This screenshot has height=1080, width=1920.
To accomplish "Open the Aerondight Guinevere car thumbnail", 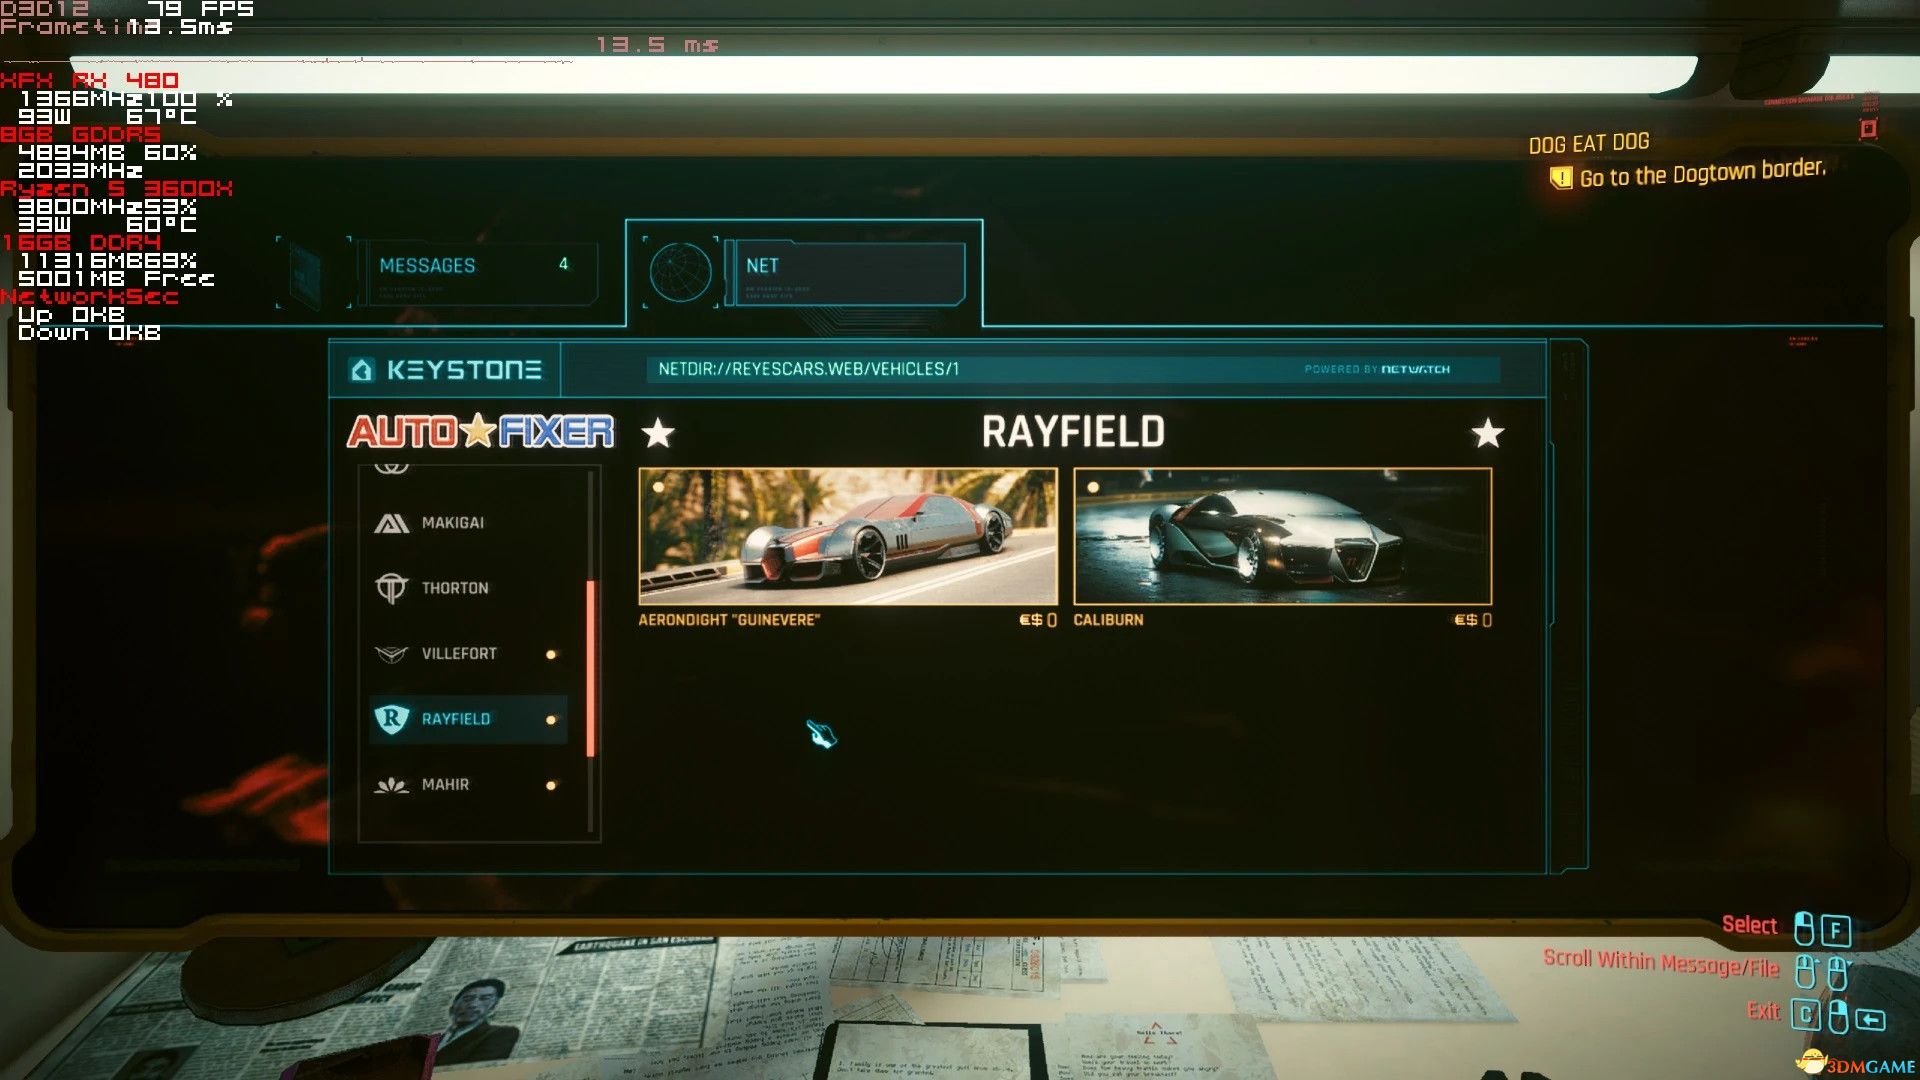I will (x=847, y=536).
